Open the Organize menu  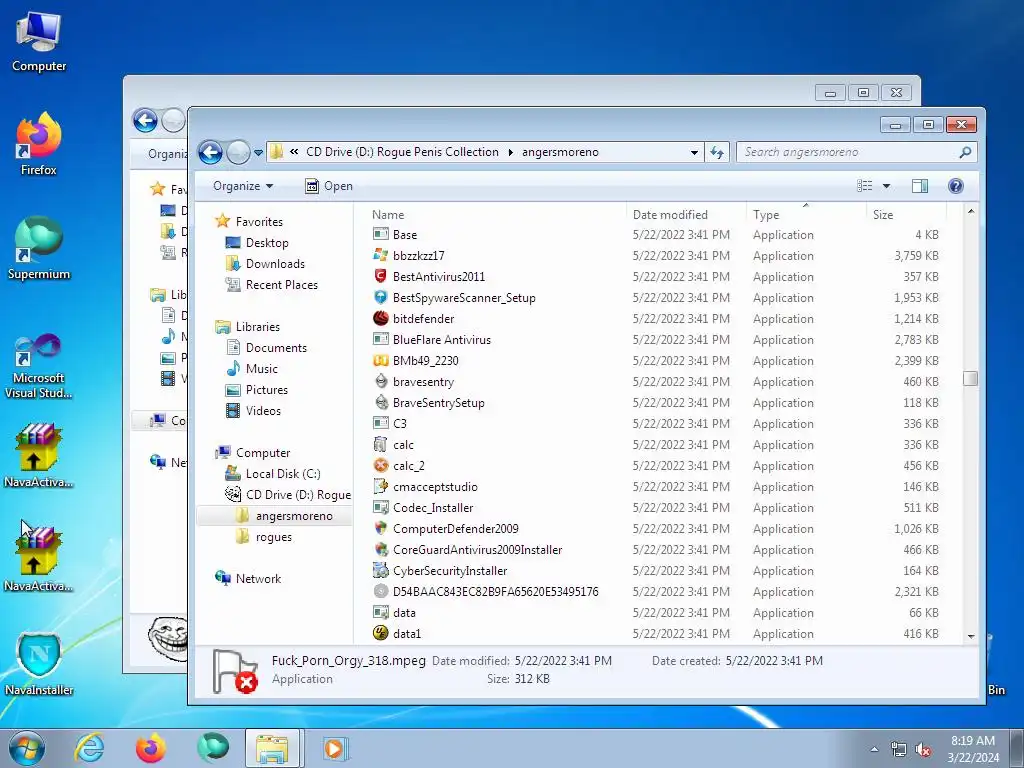(243, 186)
